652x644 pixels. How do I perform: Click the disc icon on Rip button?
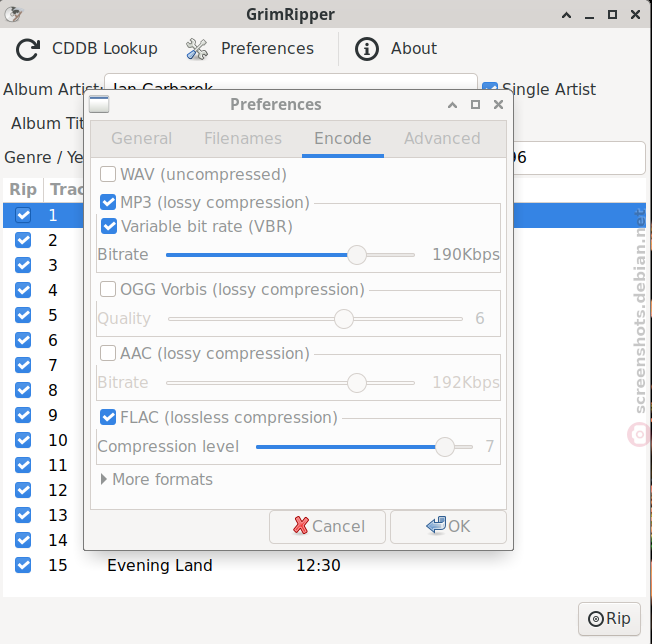(x=595, y=619)
